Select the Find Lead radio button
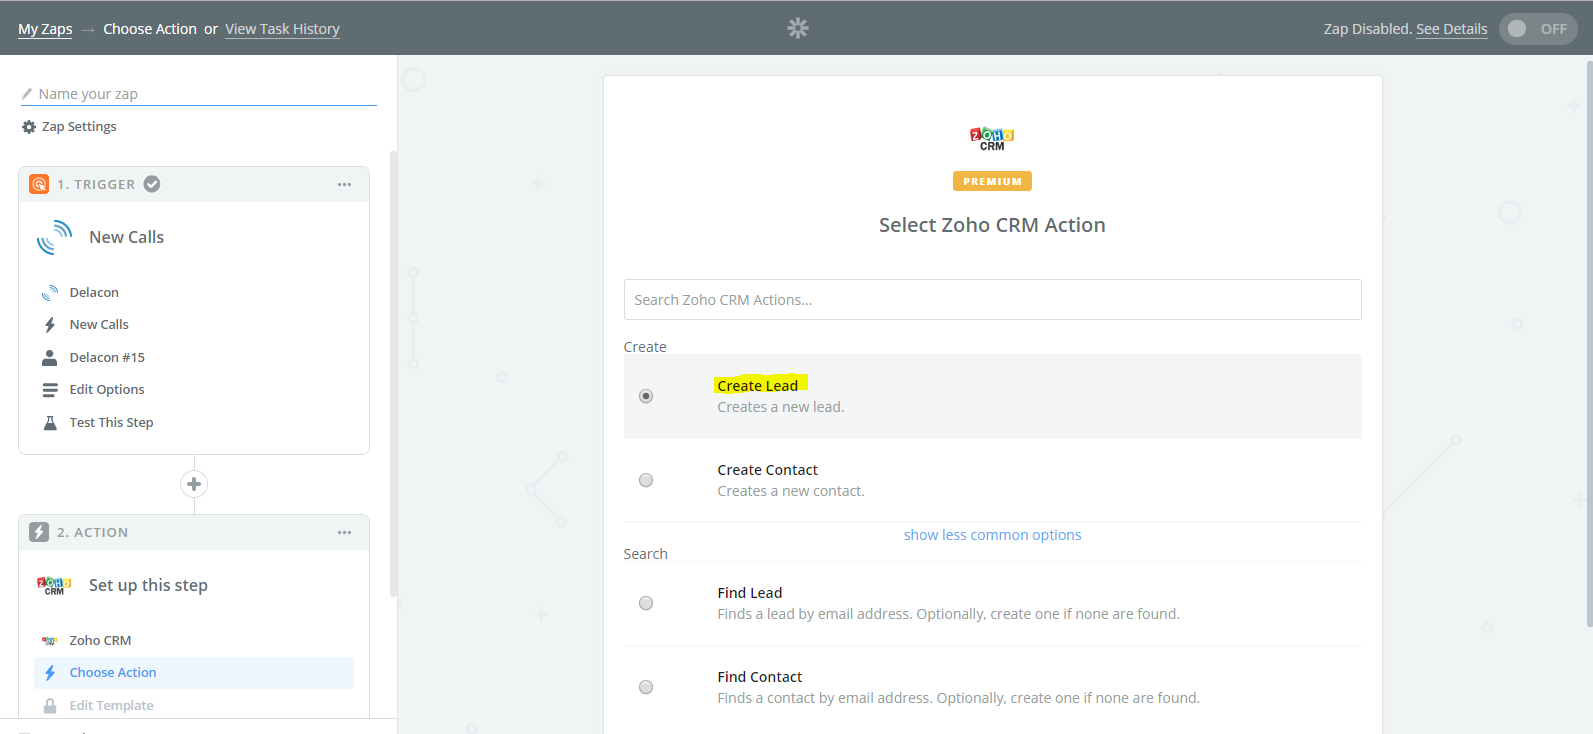1593x734 pixels. 646,603
